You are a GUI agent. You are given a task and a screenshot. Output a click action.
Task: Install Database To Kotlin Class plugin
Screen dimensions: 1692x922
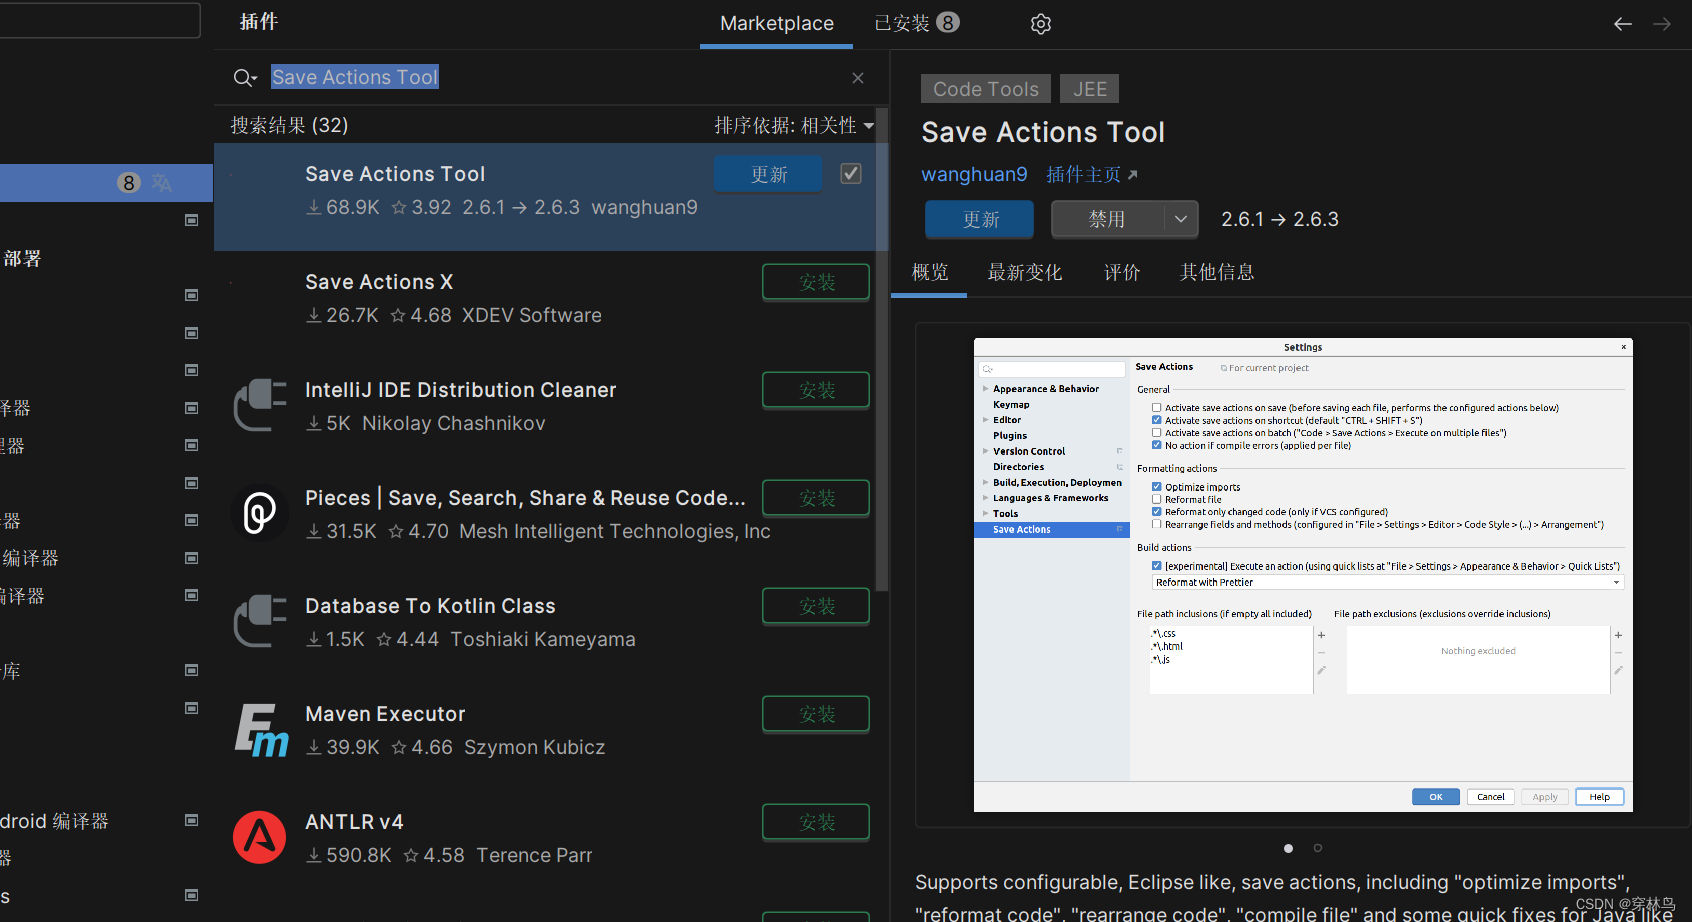pos(816,606)
